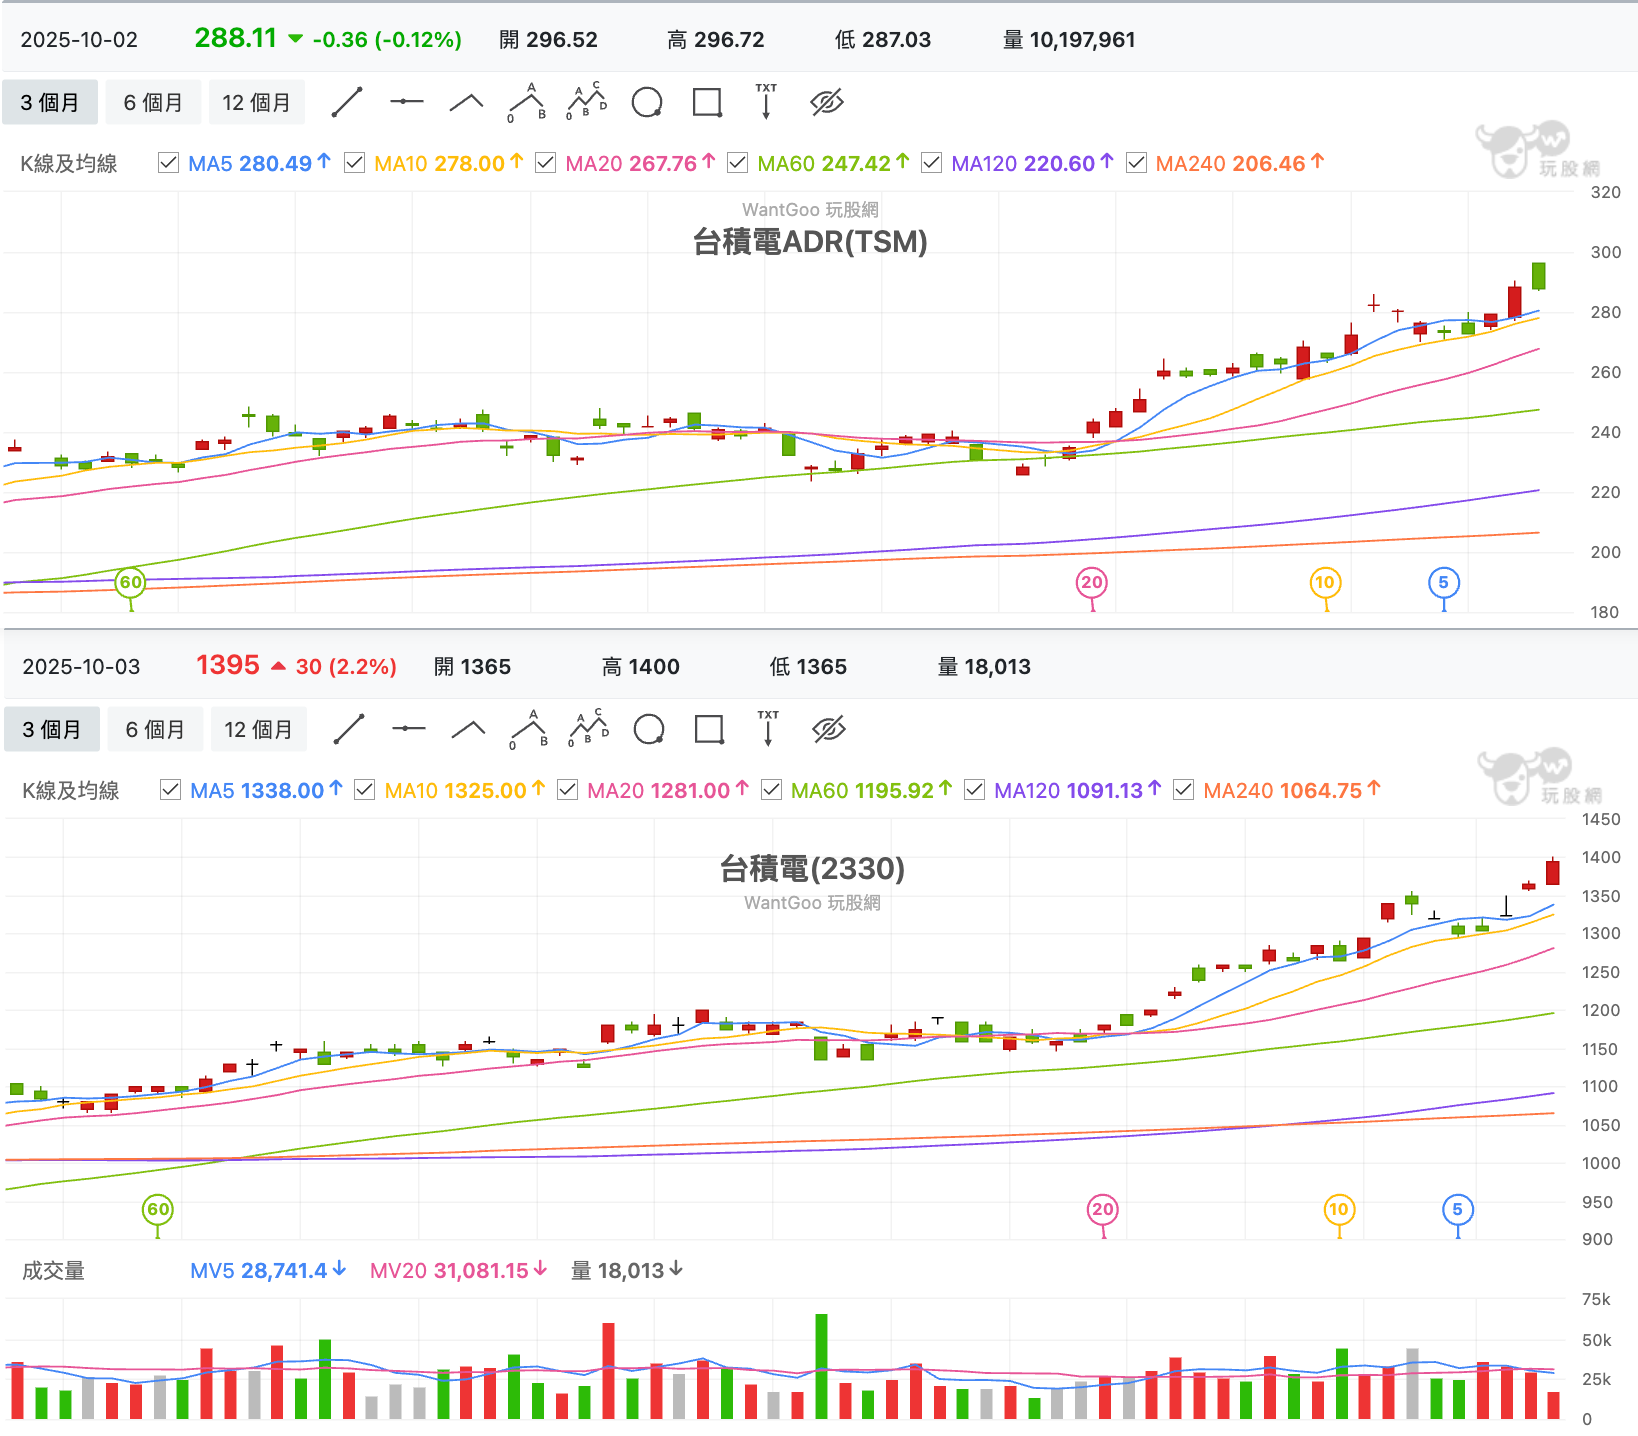Click the MV5 28,741.4 volume average label

pyautogui.click(x=268, y=1270)
